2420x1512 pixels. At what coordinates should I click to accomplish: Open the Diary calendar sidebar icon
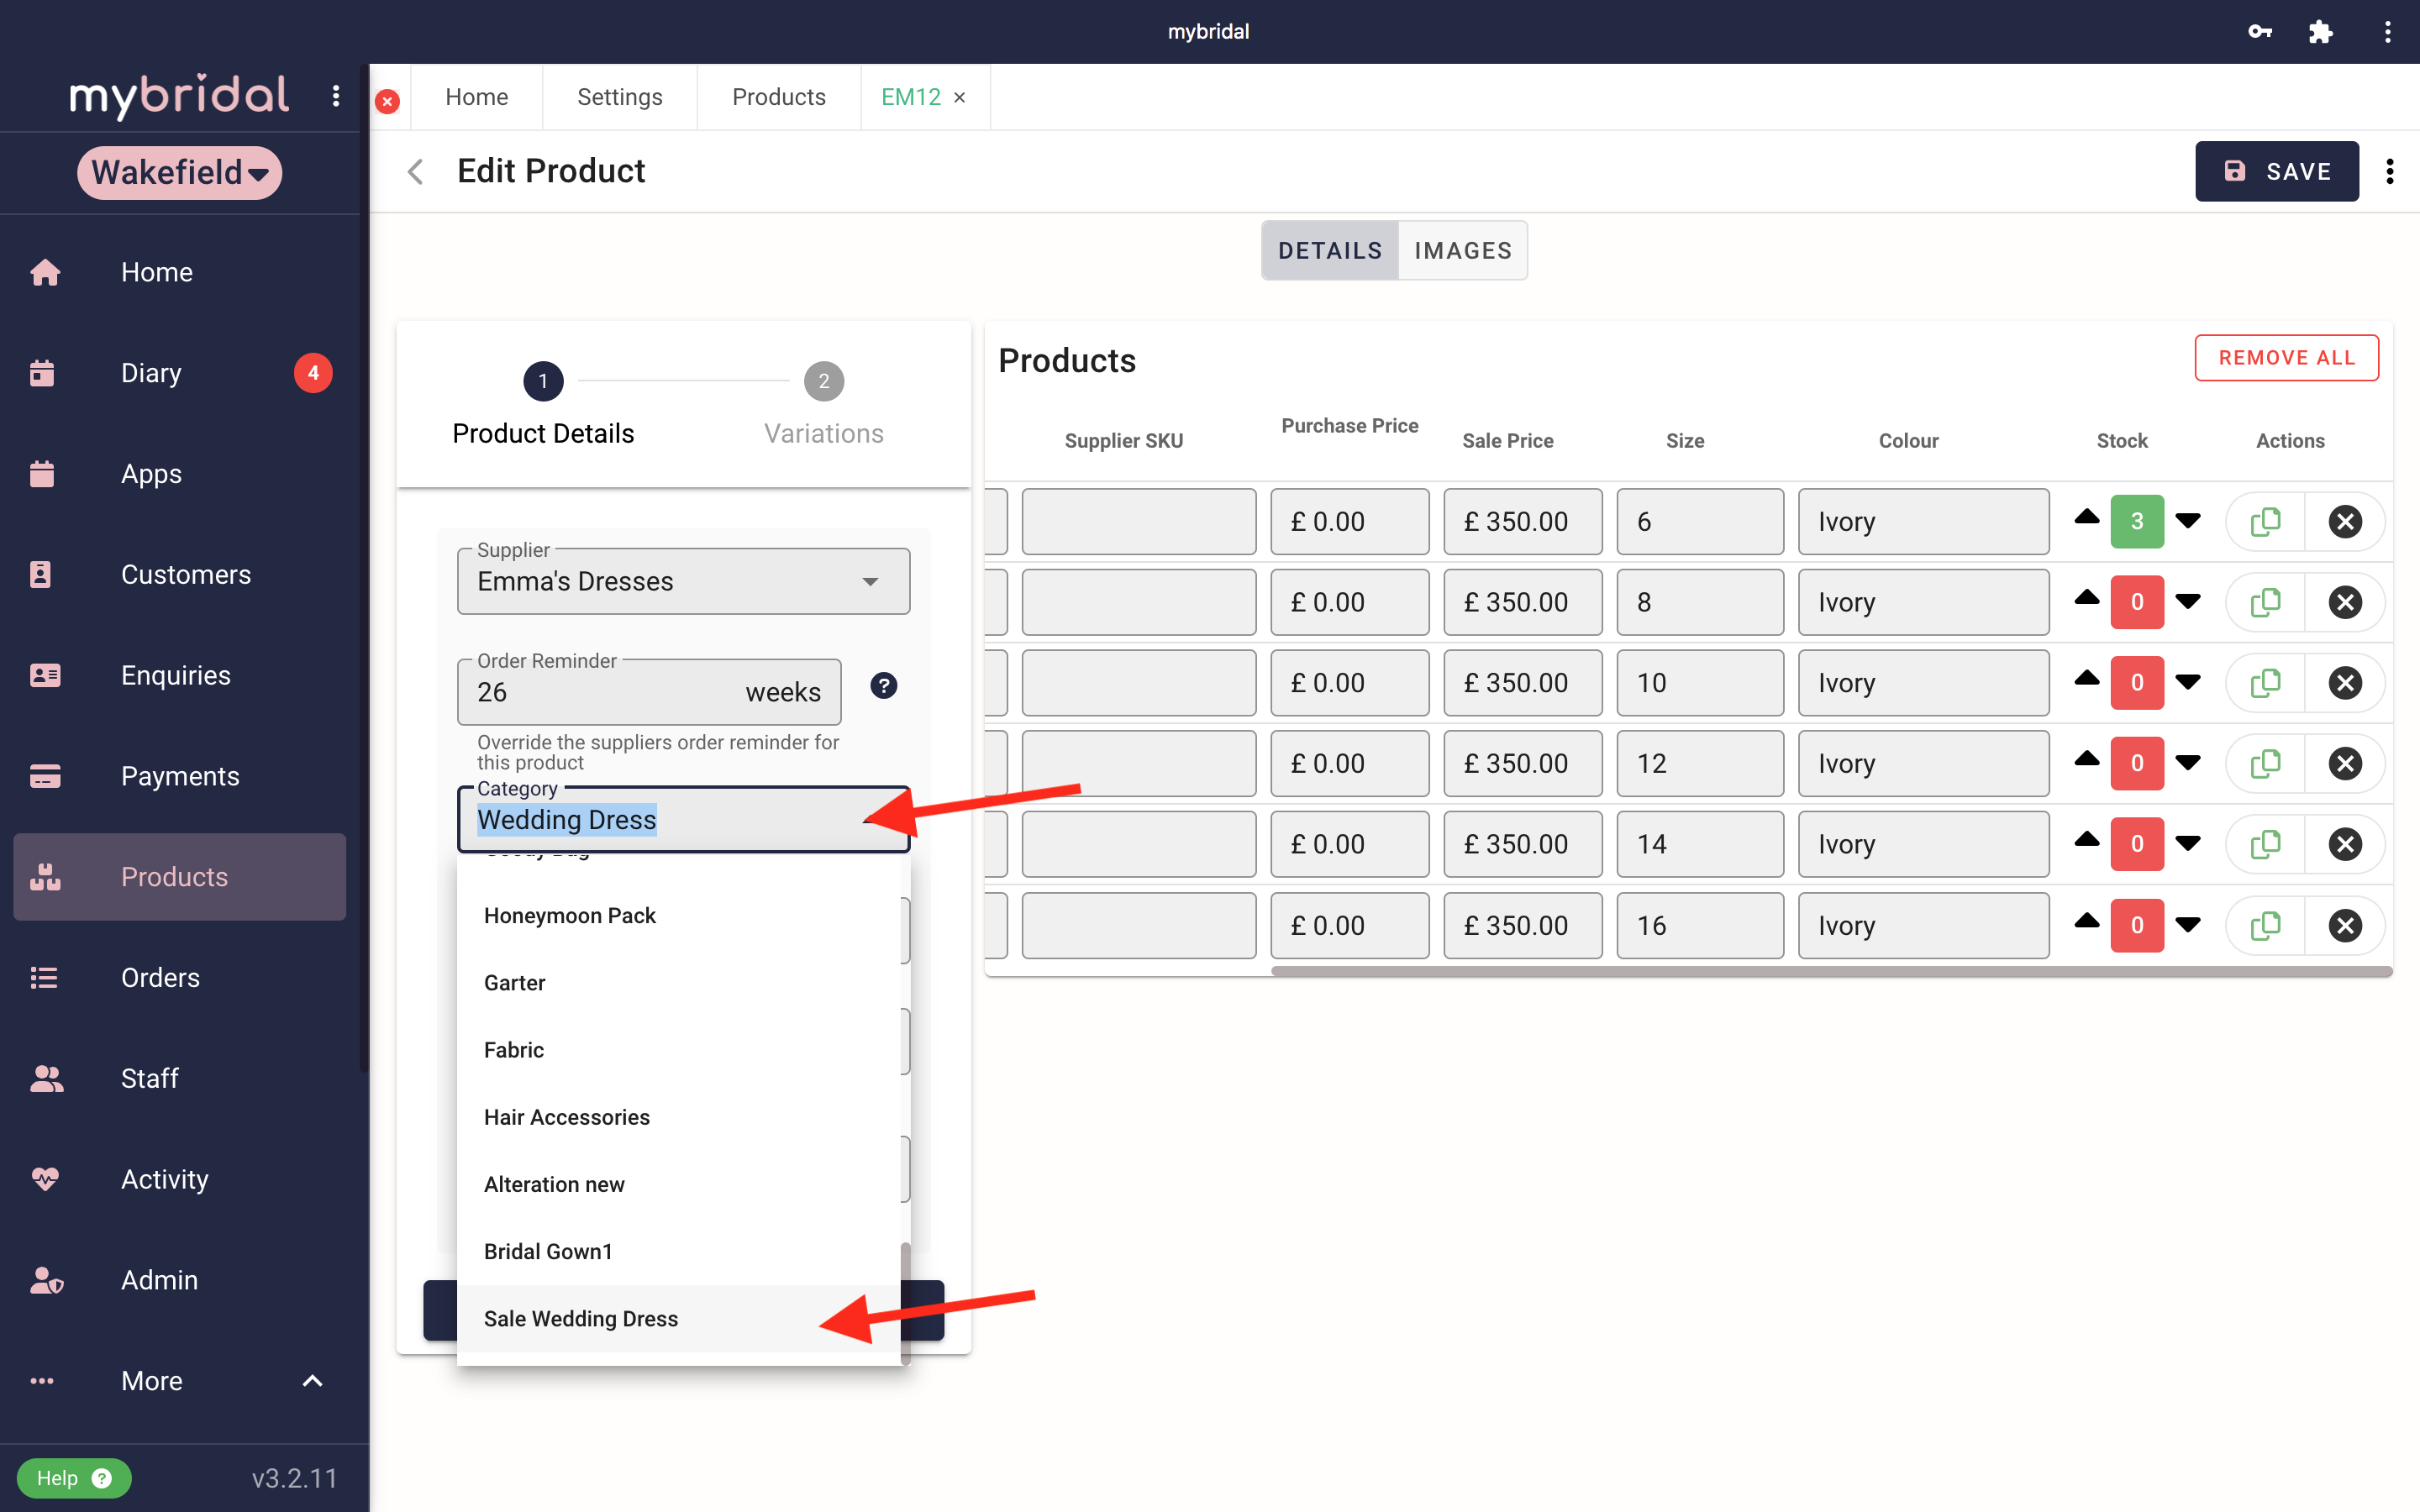coord(42,373)
